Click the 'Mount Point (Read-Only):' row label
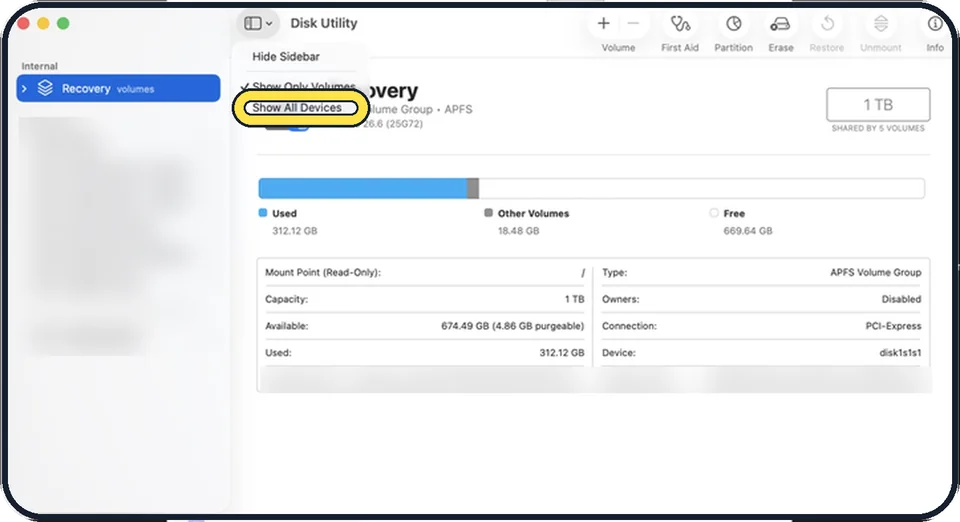 pyautogui.click(x=323, y=272)
